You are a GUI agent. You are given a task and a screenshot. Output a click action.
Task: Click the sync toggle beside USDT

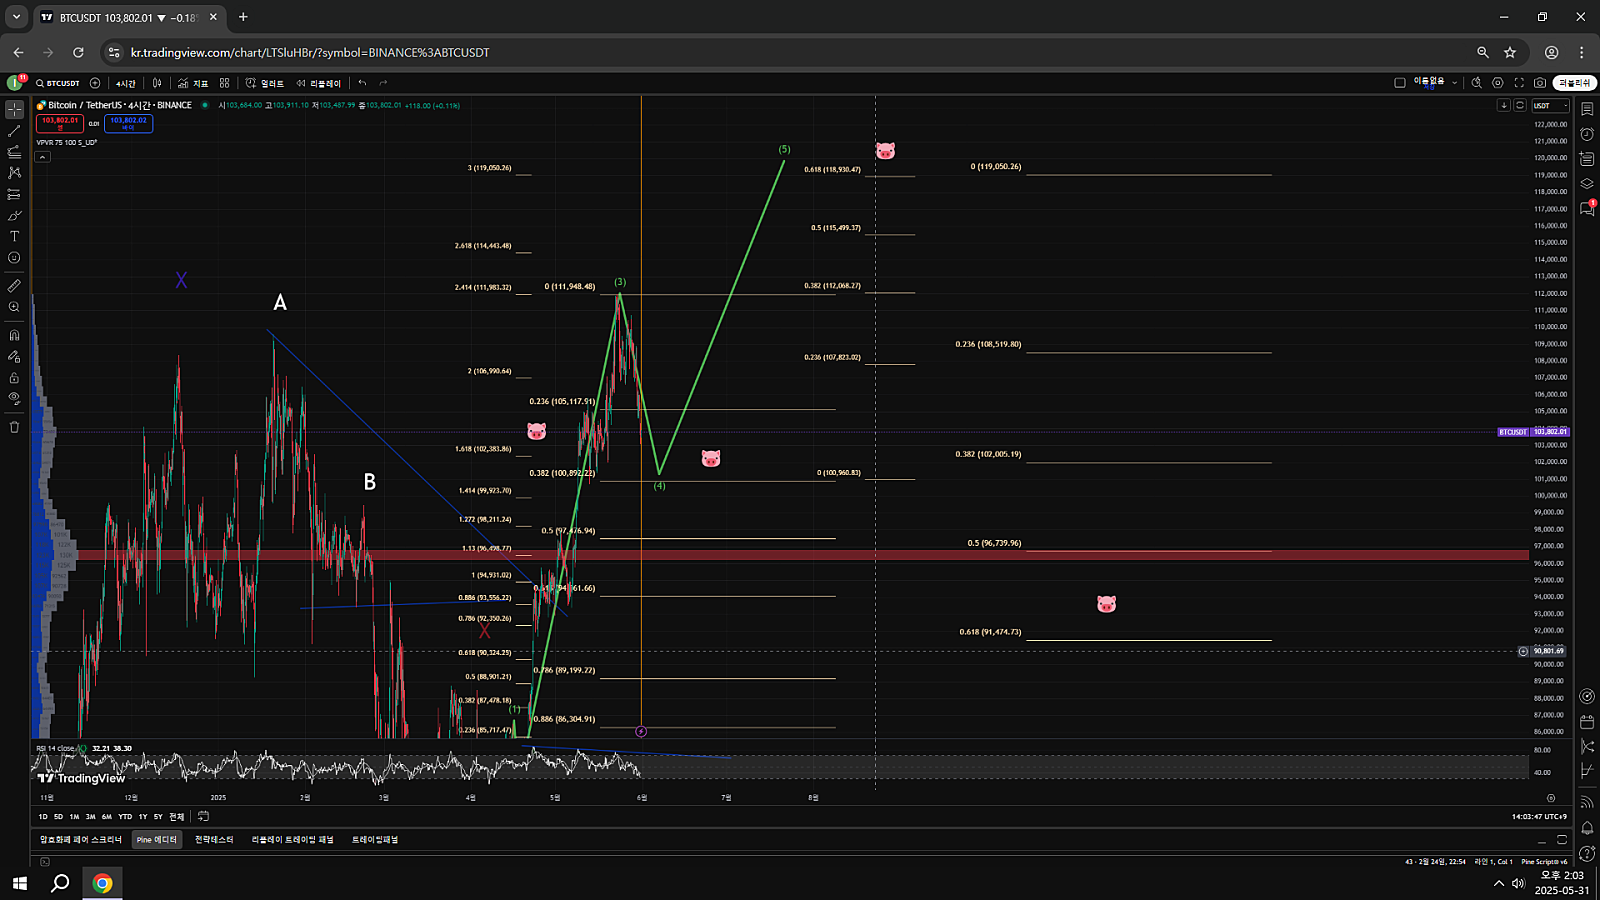tap(1520, 105)
